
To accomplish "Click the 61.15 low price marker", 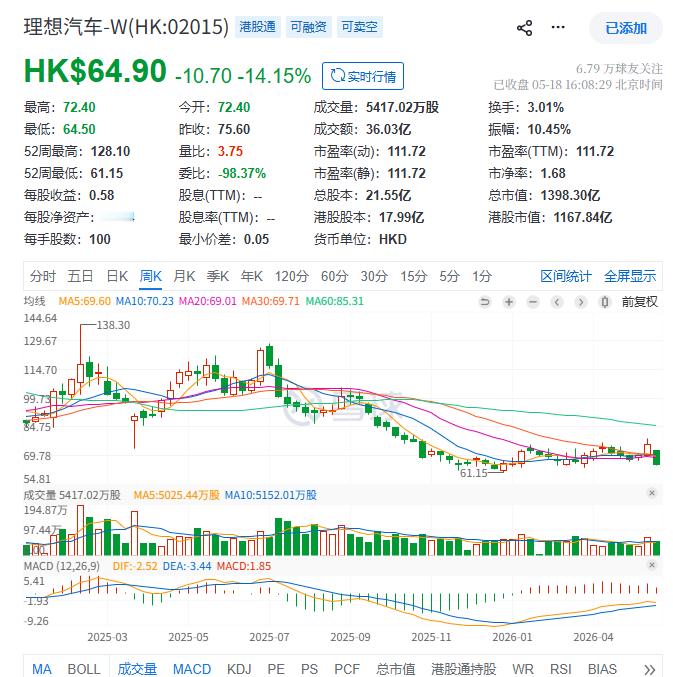I will click(x=474, y=473).
